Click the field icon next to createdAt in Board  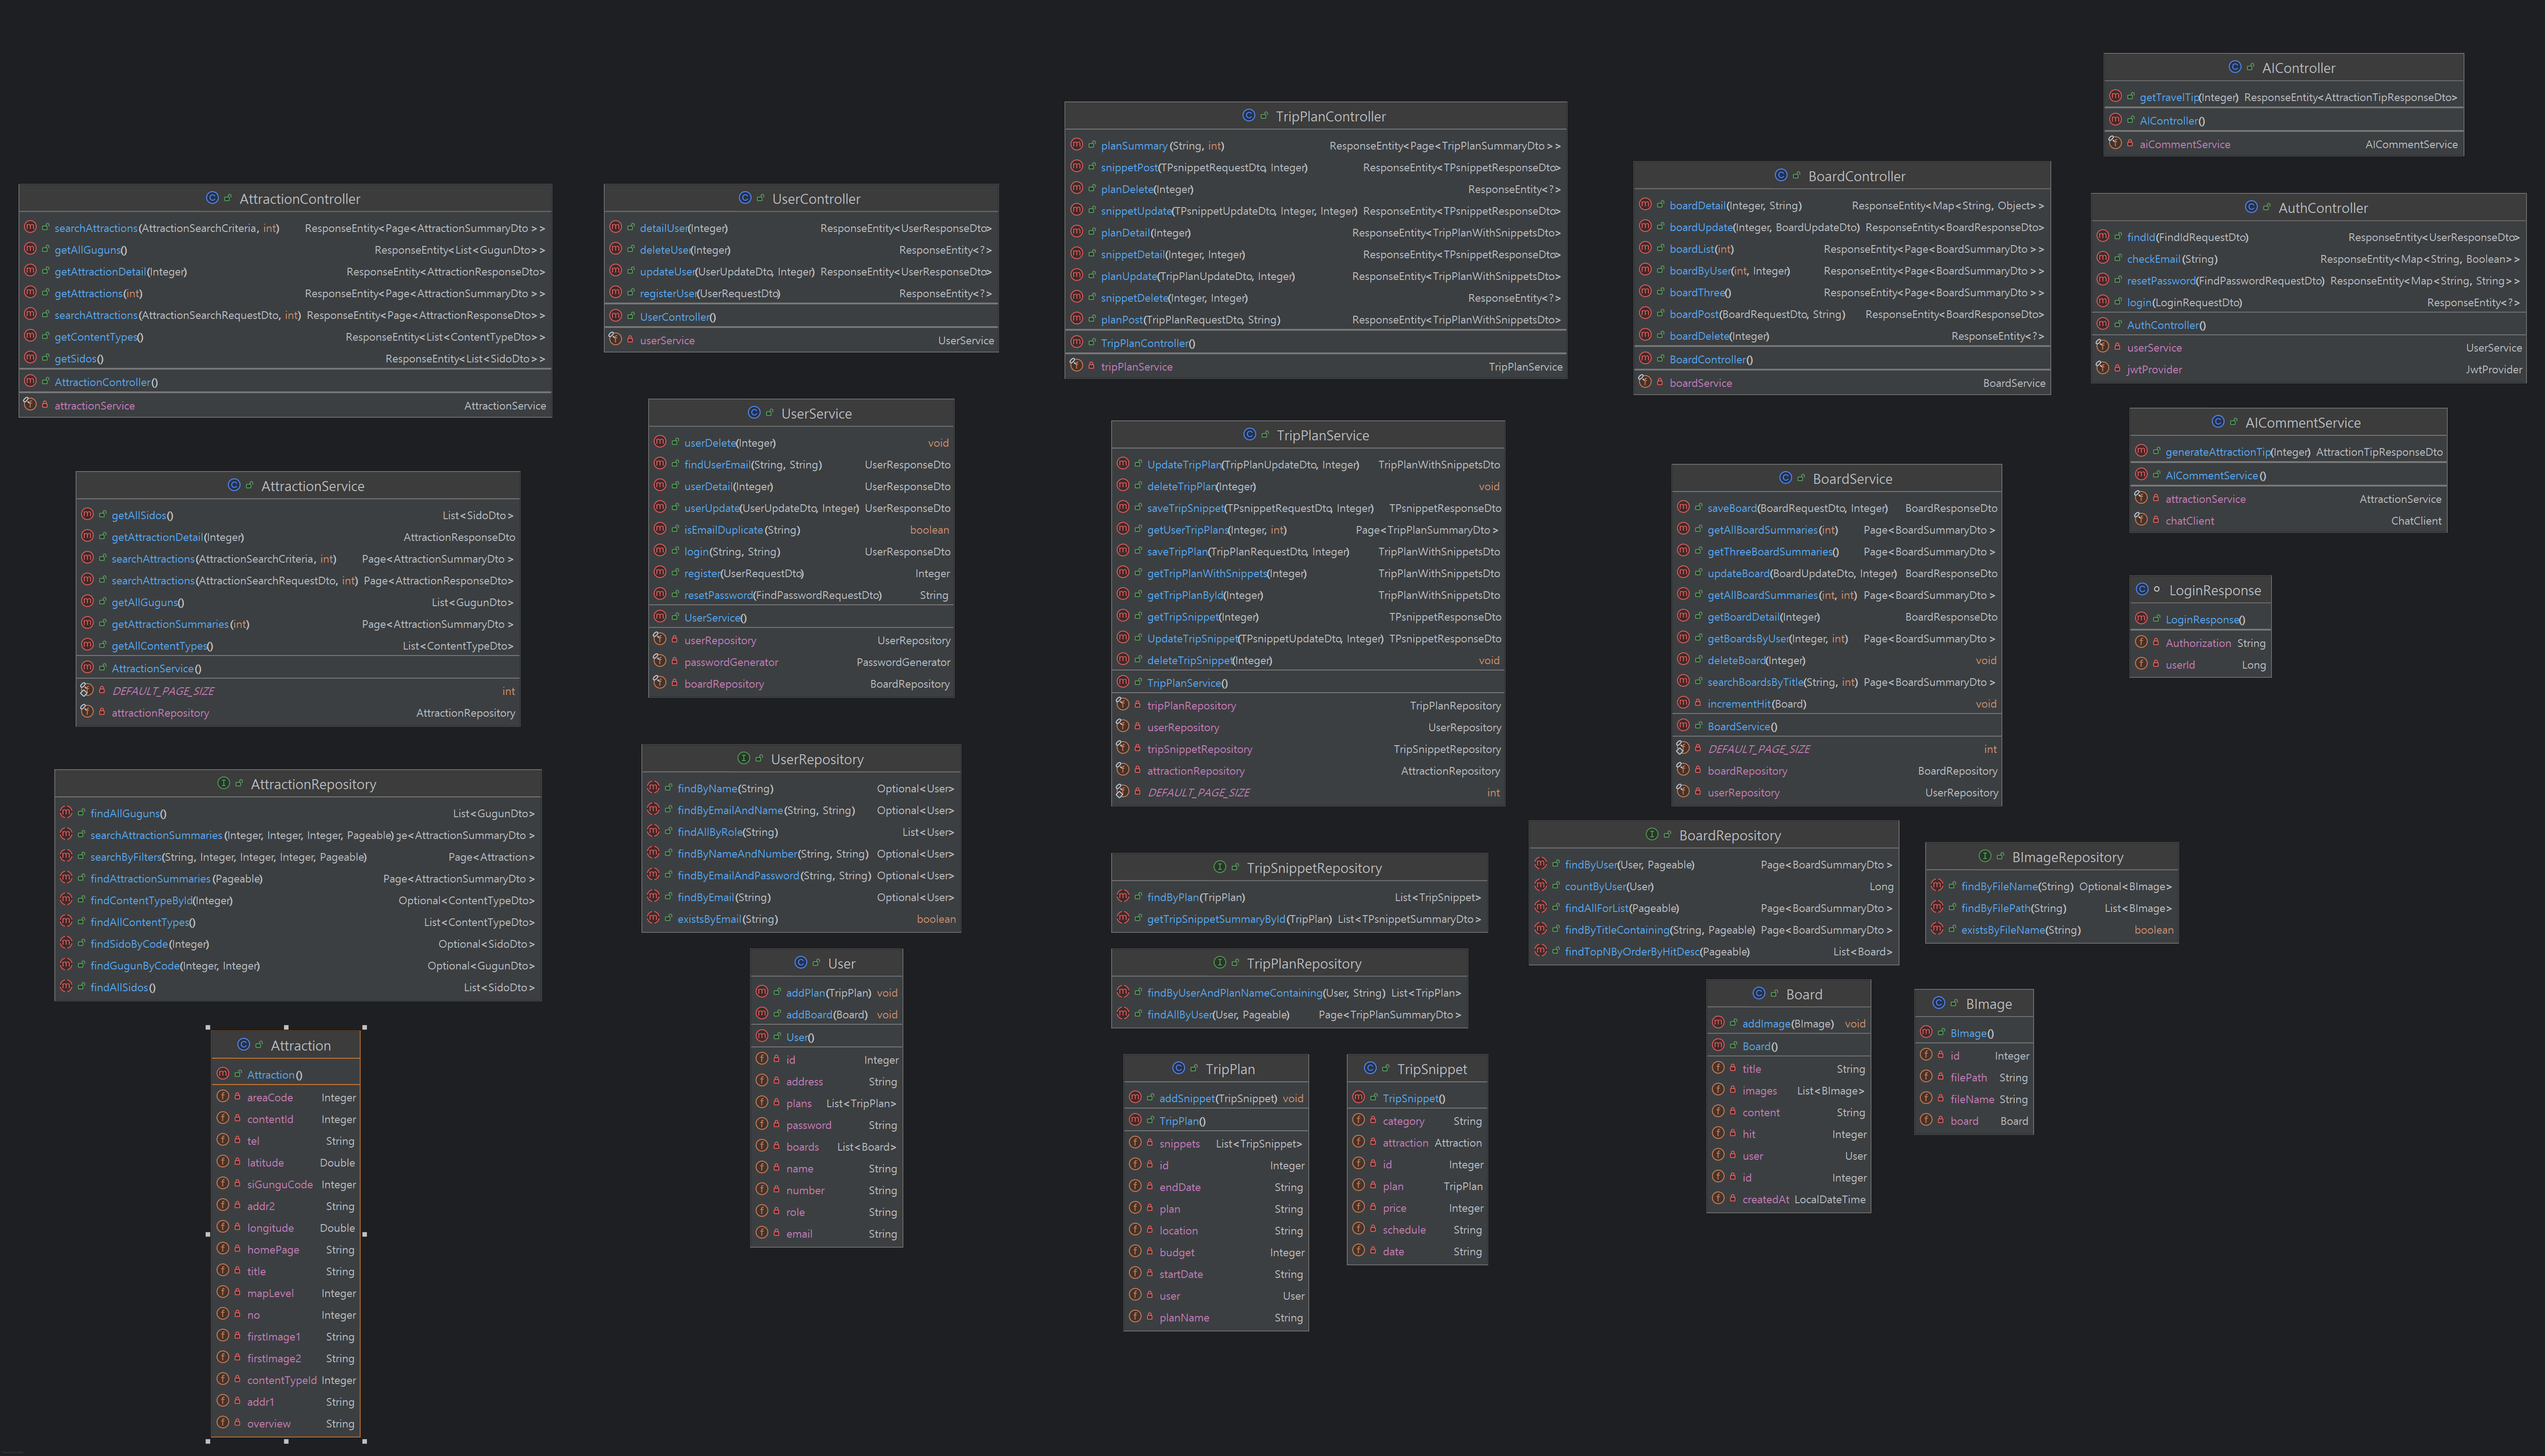click(x=1718, y=1198)
